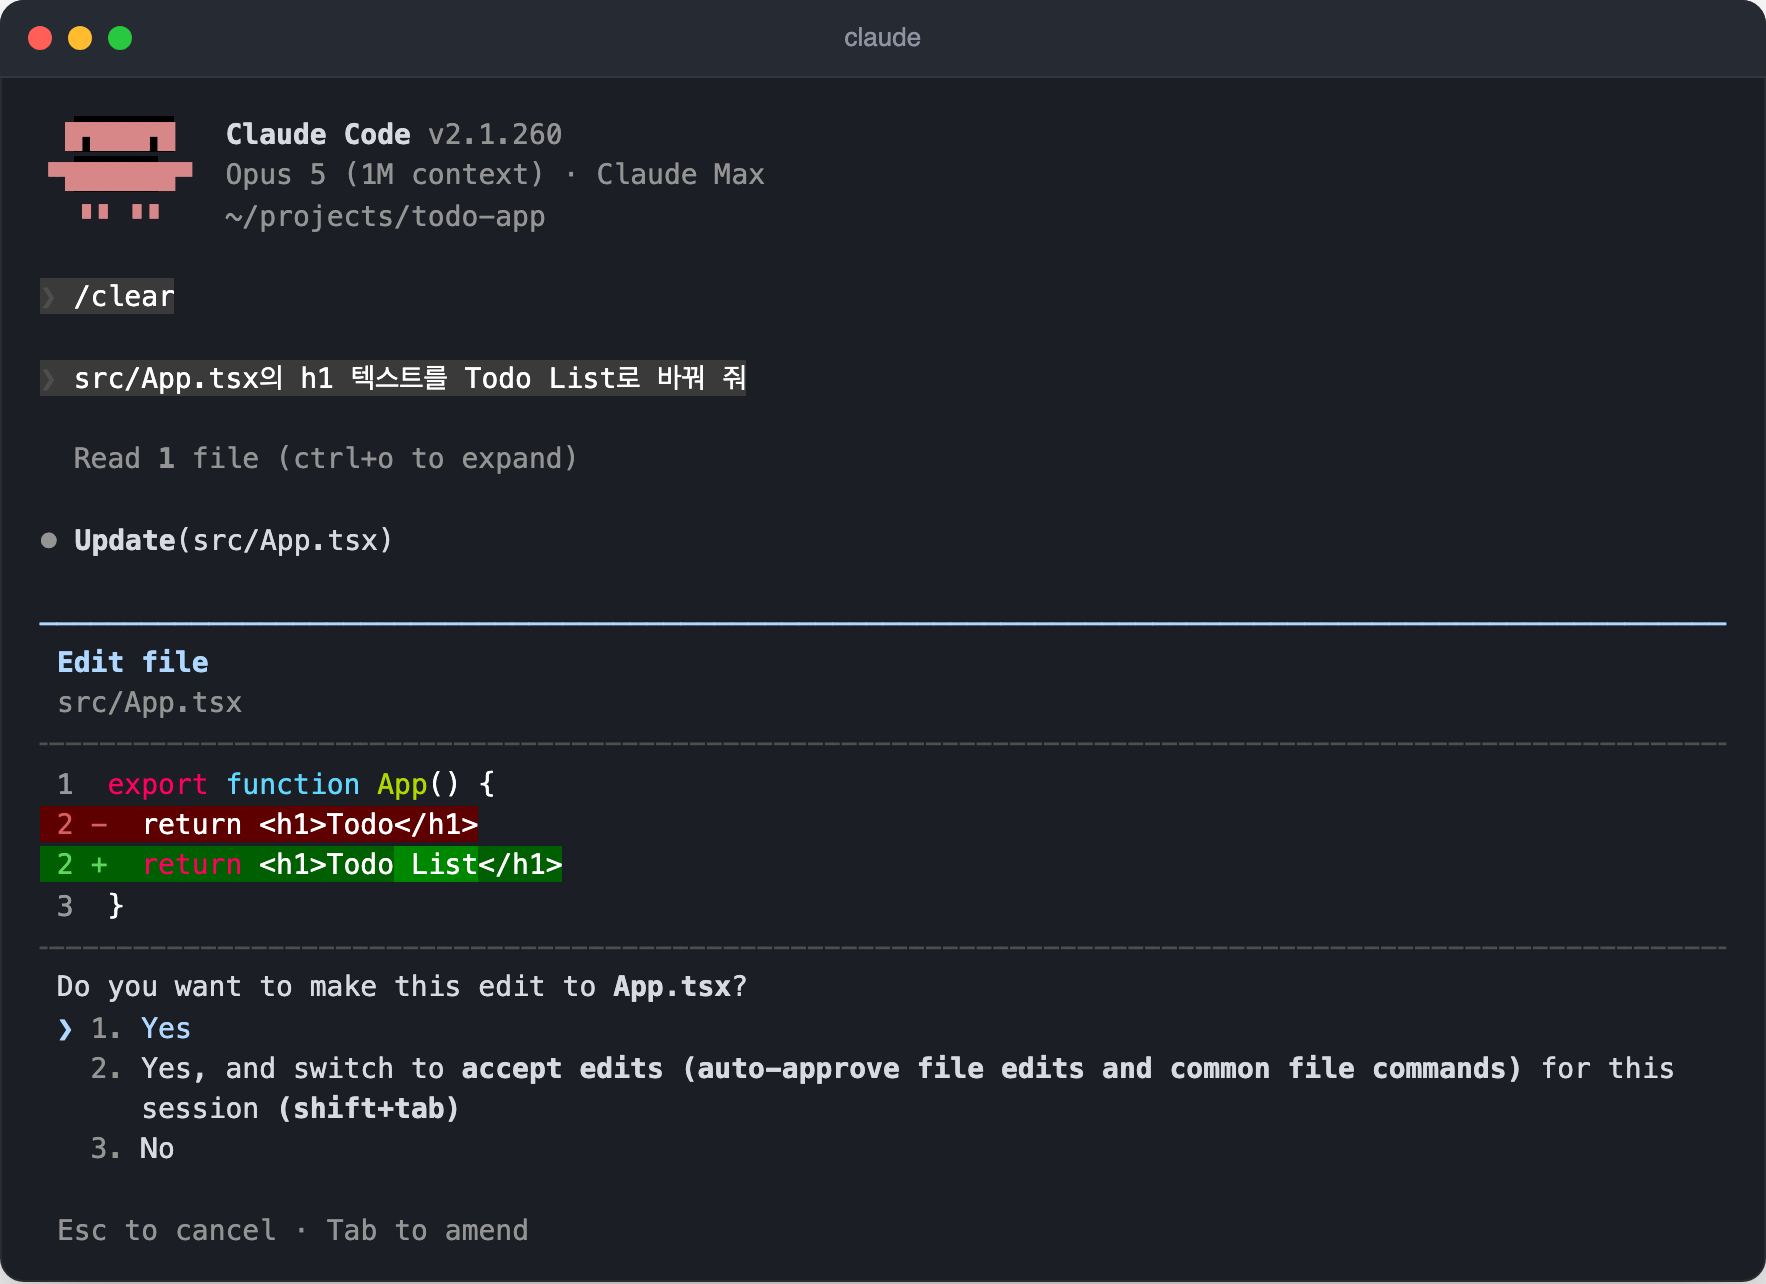Click the version v2.1.260 text
The image size is (1766, 1284).
[495, 134]
